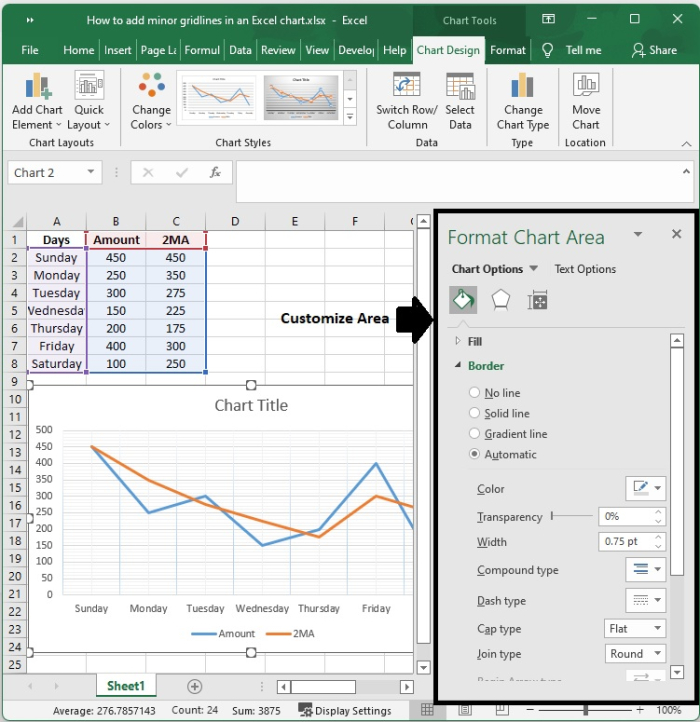Click Insert Function fx icon
The width and height of the screenshot is (700, 722).
tap(215, 173)
